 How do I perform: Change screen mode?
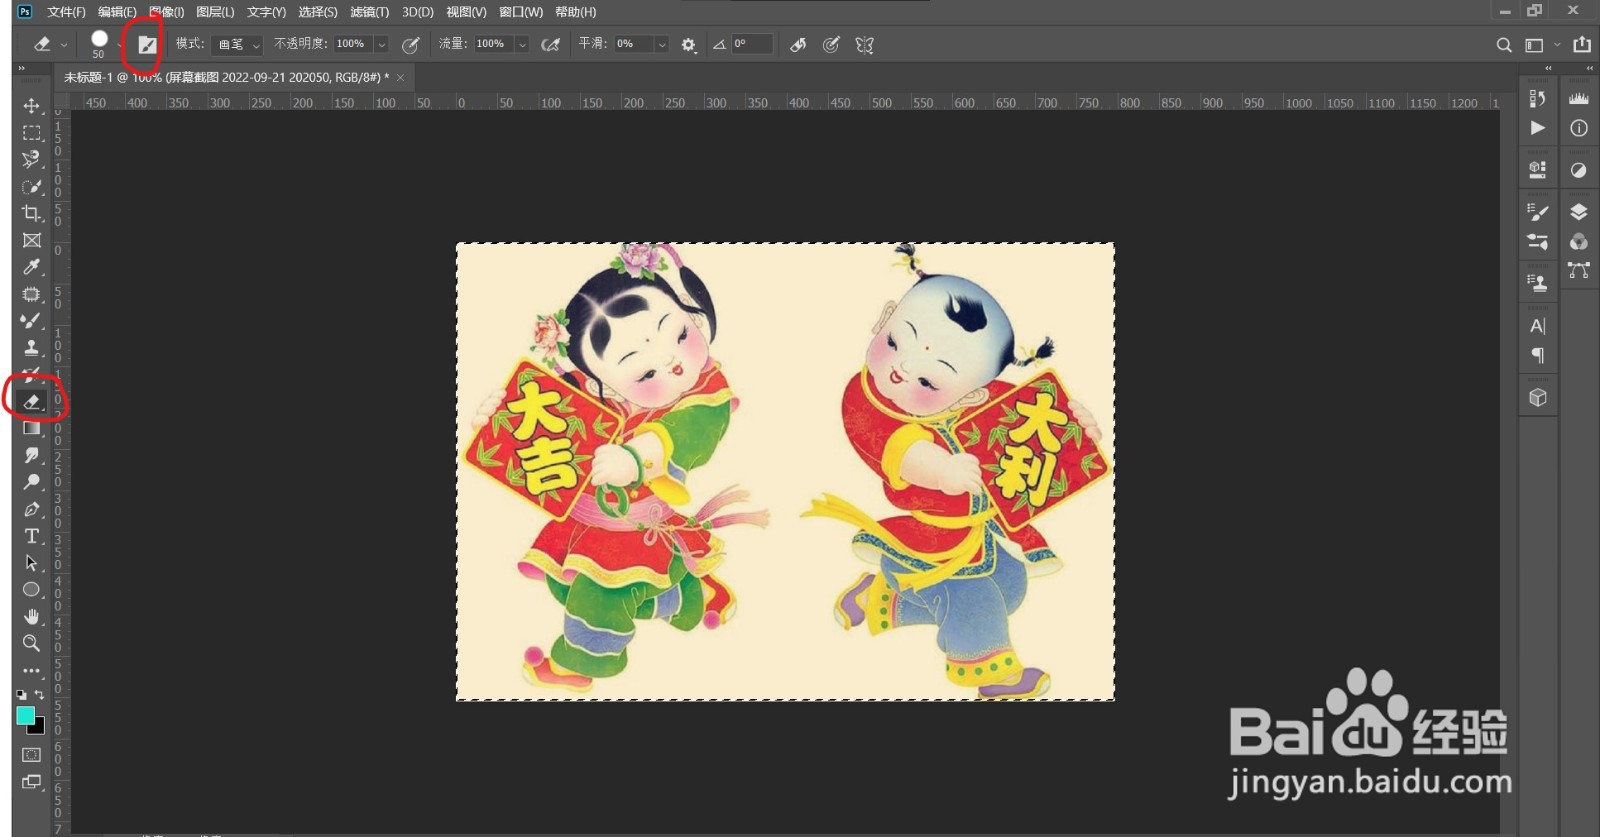coord(32,782)
